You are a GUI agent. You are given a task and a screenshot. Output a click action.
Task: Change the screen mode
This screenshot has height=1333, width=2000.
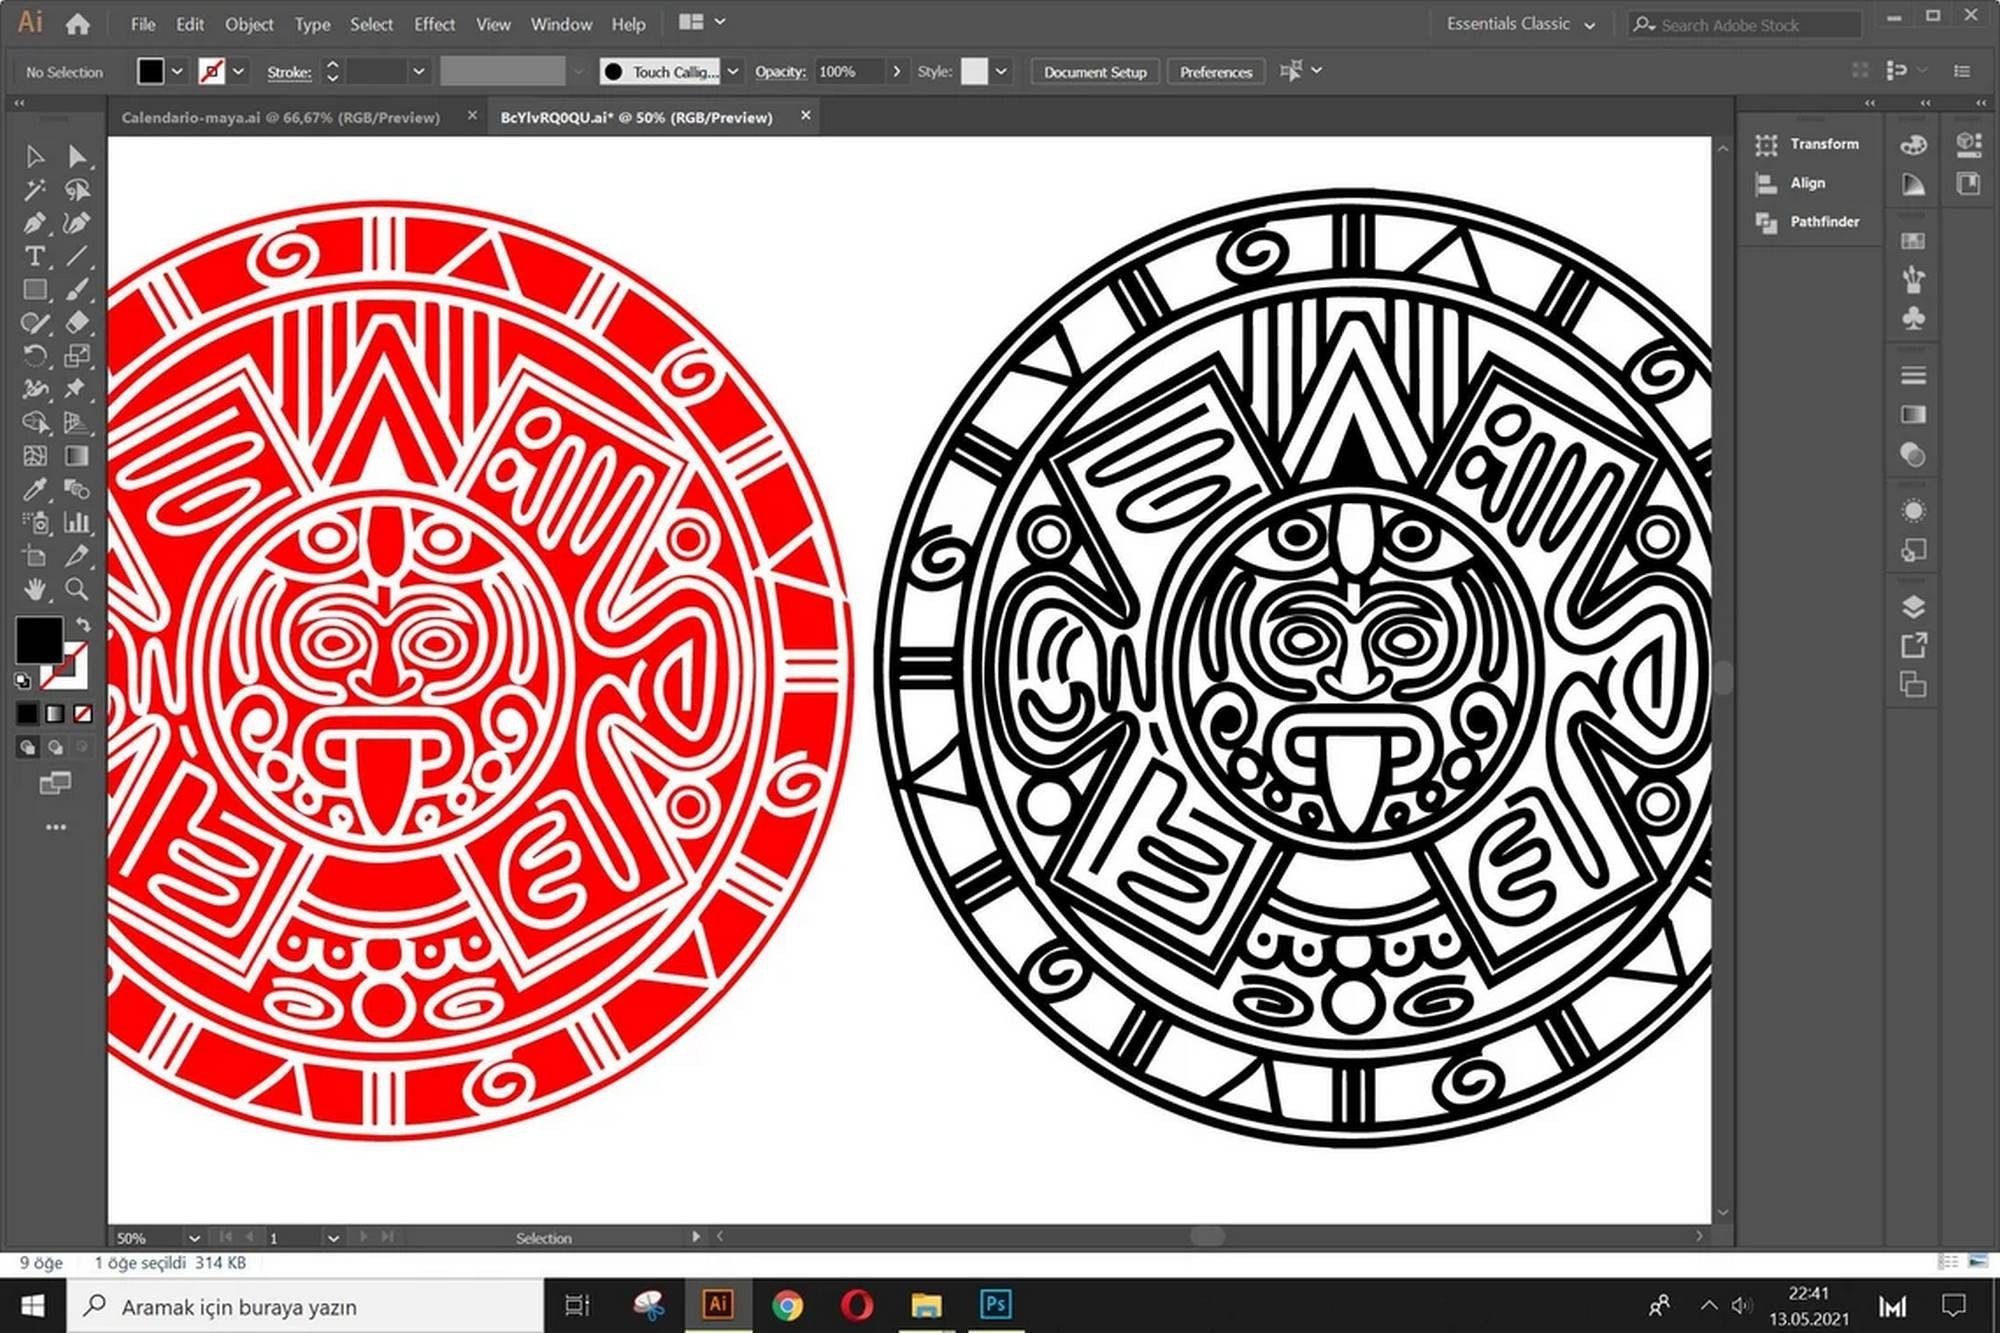(x=55, y=783)
